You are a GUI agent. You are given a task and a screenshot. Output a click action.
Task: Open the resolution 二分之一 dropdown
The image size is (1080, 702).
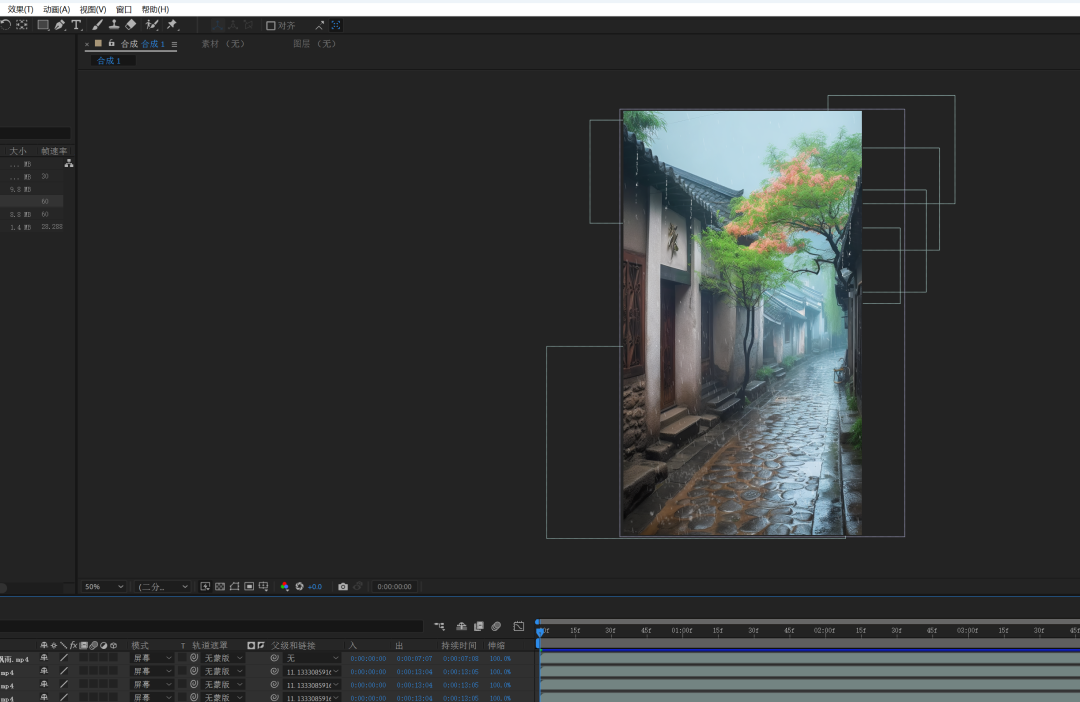pos(160,586)
